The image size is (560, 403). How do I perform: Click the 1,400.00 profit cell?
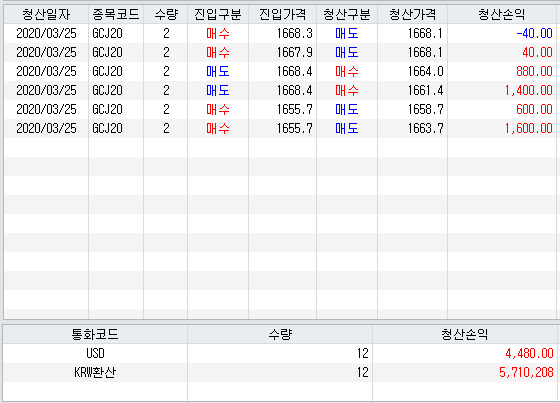[x=502, y=90]
